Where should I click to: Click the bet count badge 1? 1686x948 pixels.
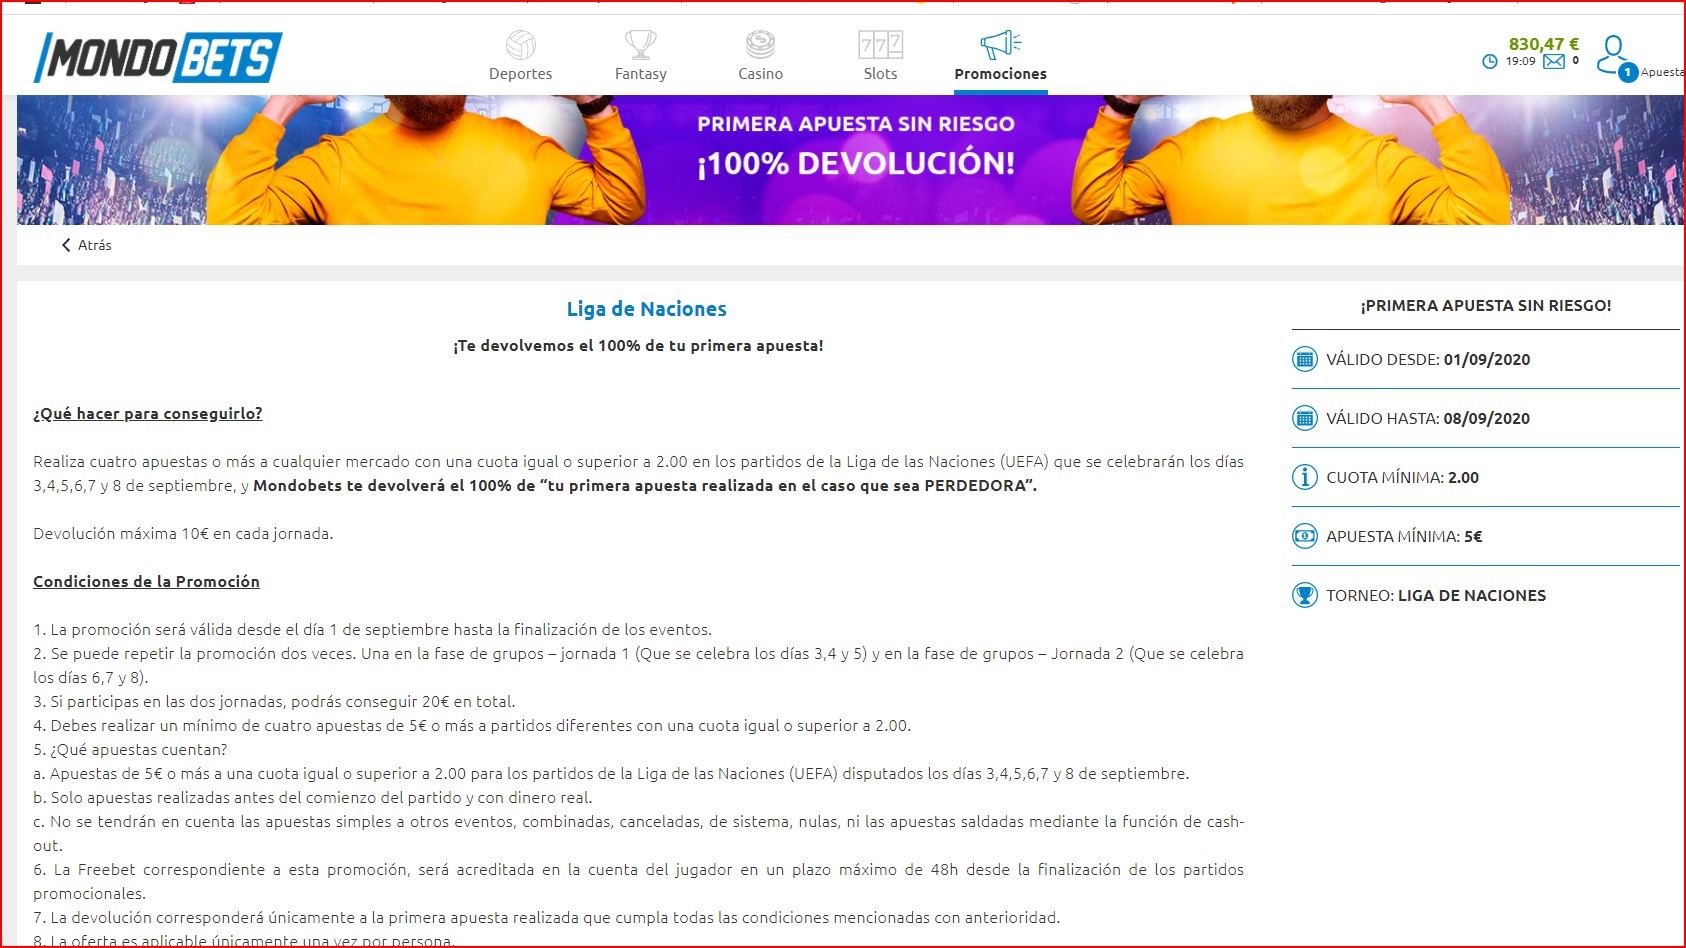point(1627,72)
